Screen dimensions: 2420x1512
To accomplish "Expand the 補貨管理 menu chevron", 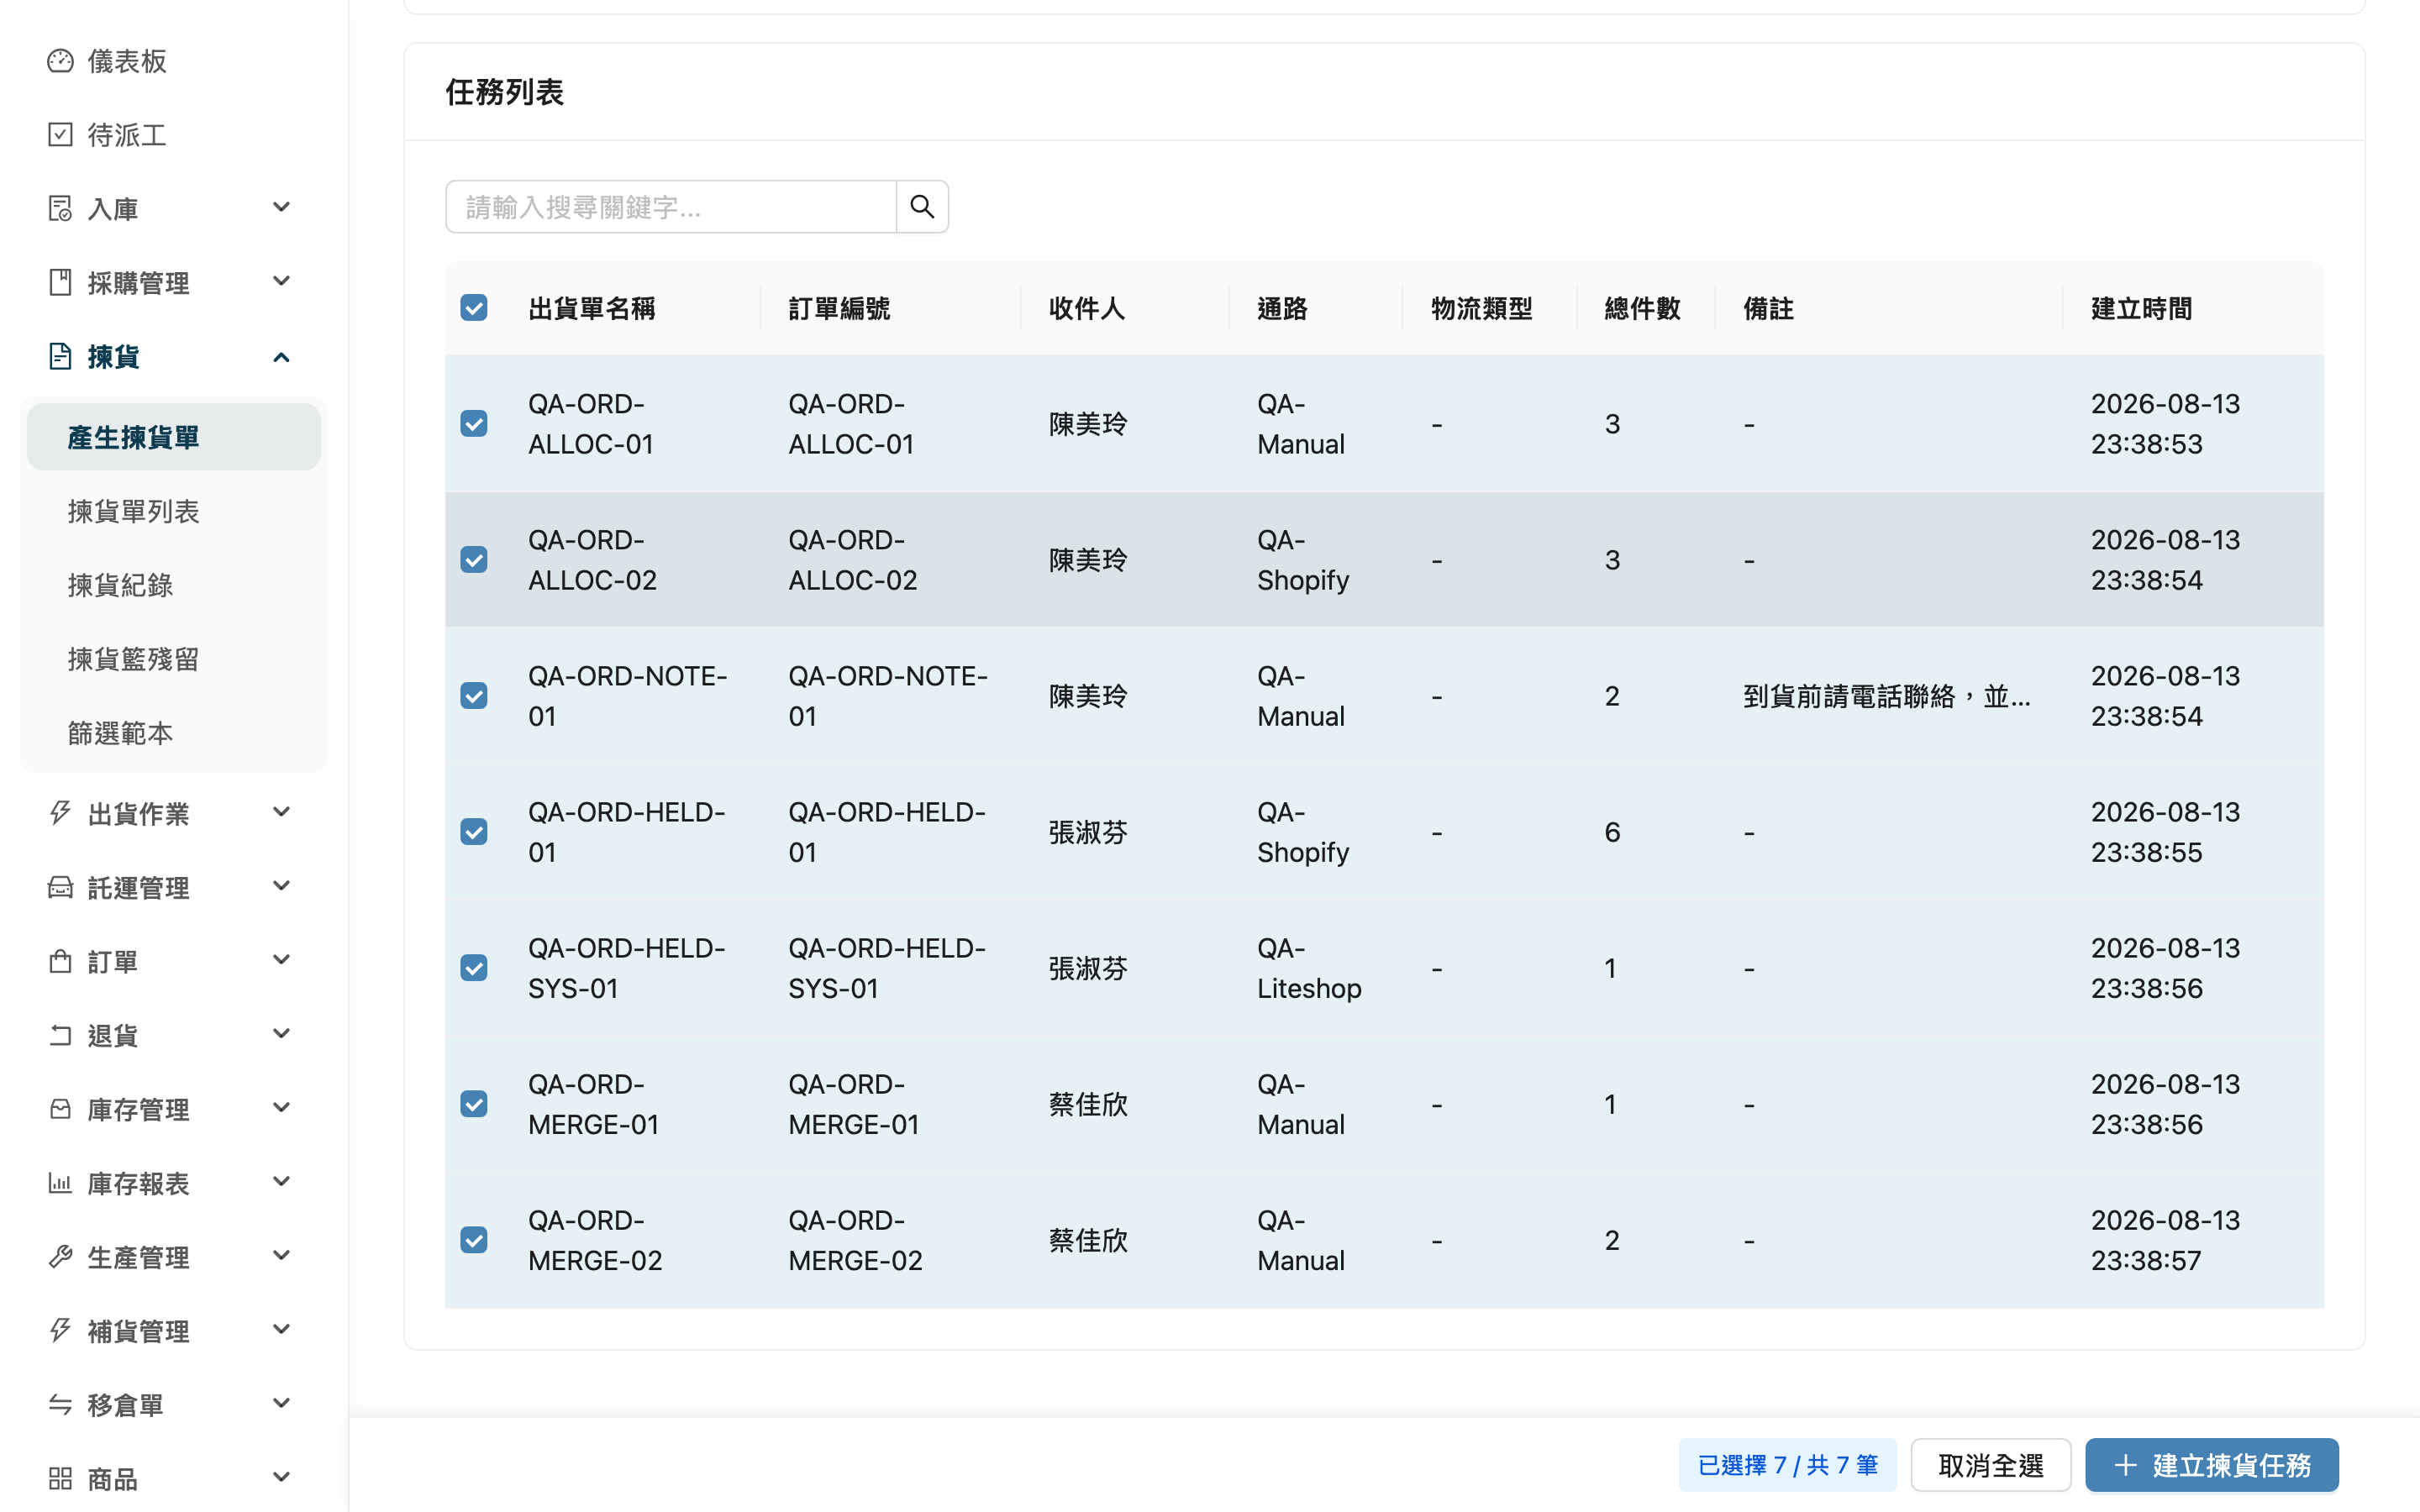I will point(281,1329).
